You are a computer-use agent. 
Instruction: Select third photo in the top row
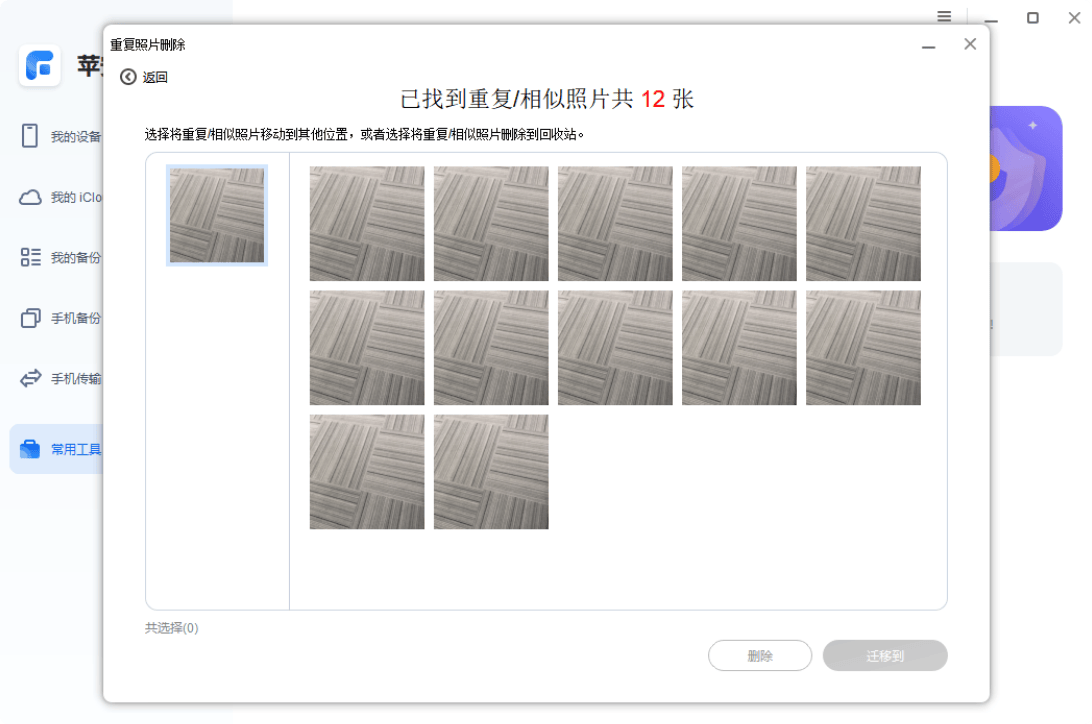pyautogui.click(x=615, y=223)
